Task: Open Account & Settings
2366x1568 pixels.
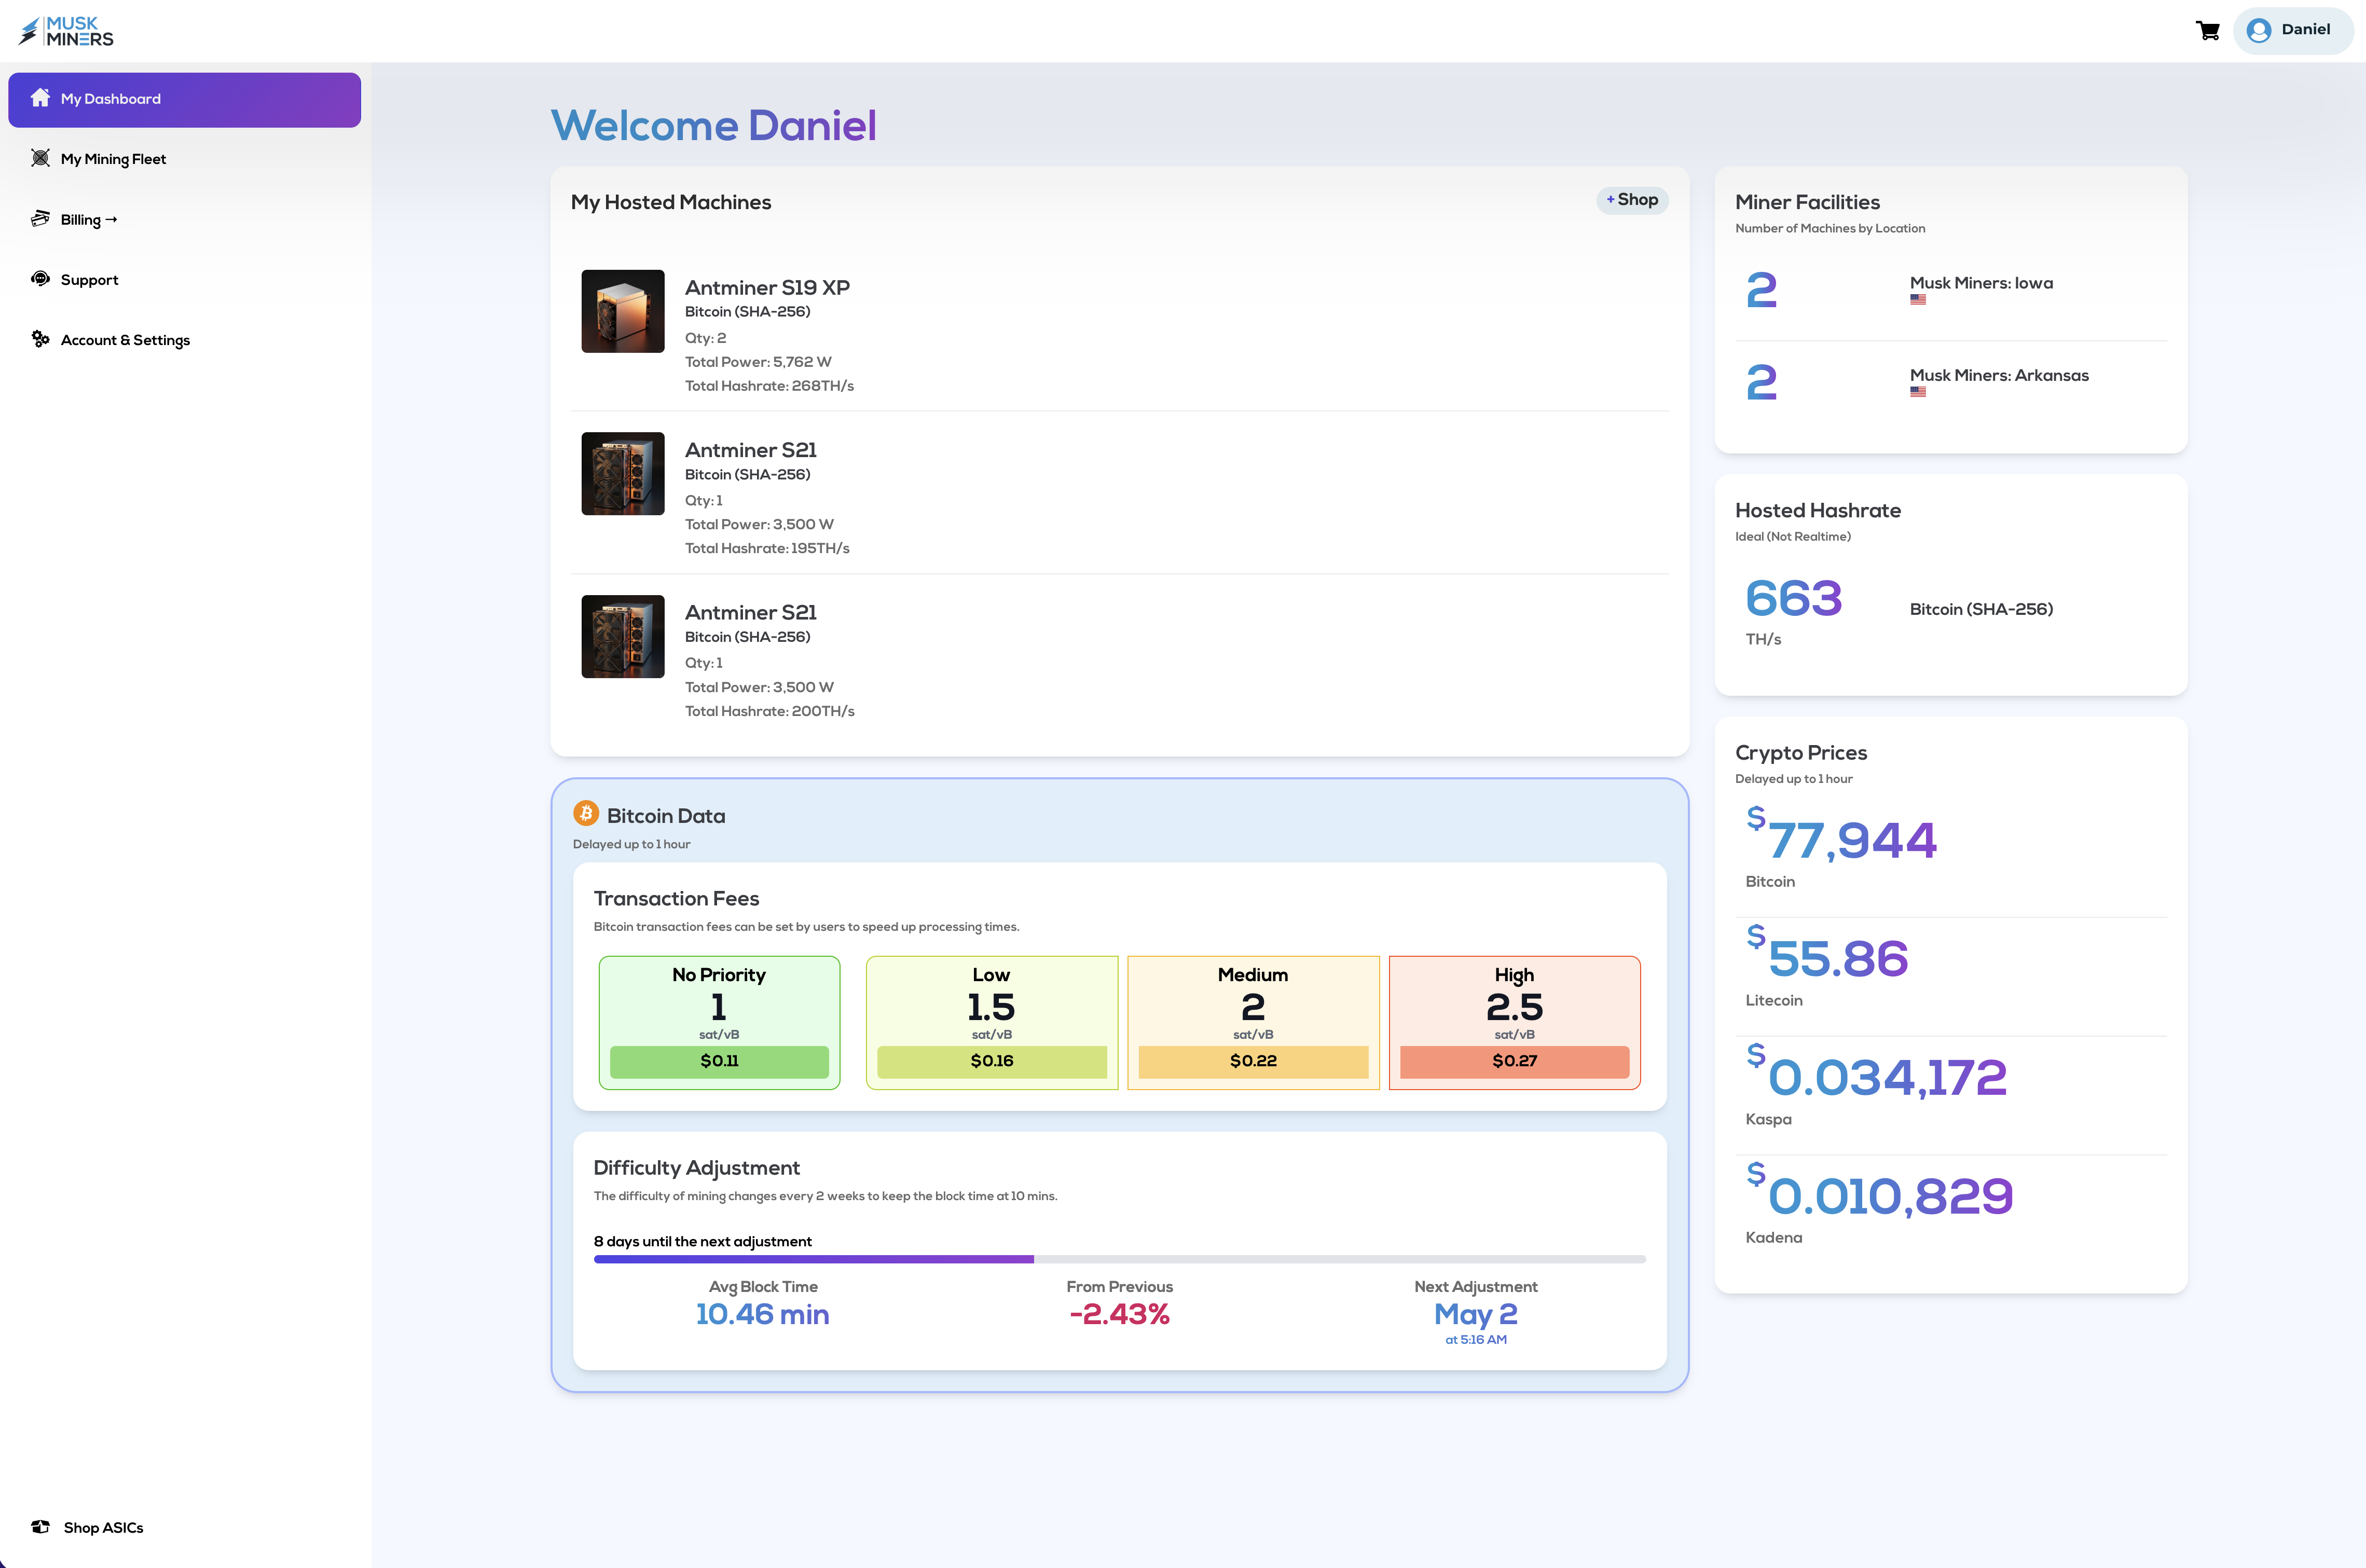Action: click(x=185, y=340)
